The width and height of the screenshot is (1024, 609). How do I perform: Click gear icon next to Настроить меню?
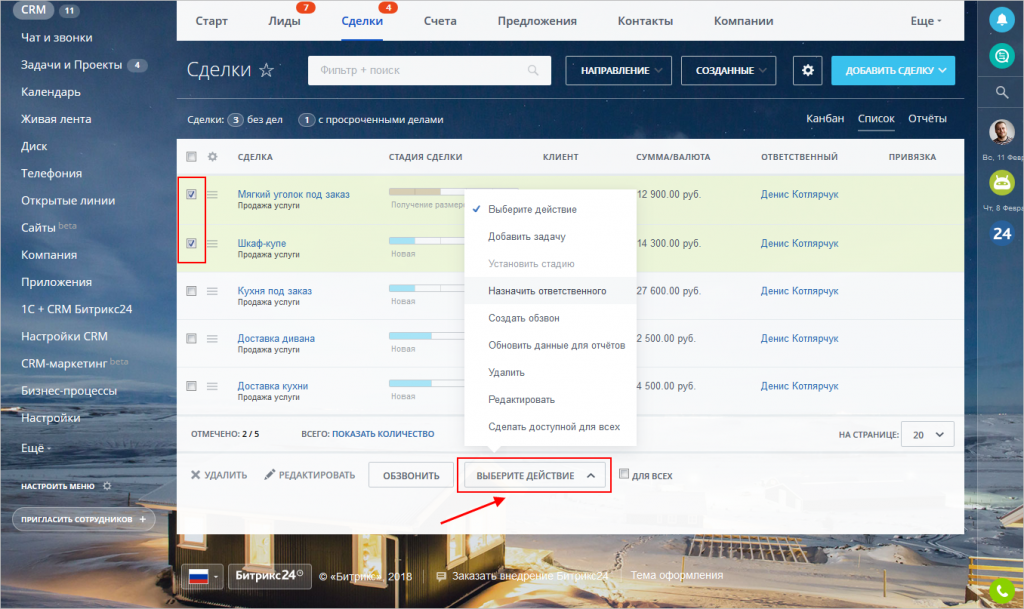pyautogui.click(x=107, y=486)
